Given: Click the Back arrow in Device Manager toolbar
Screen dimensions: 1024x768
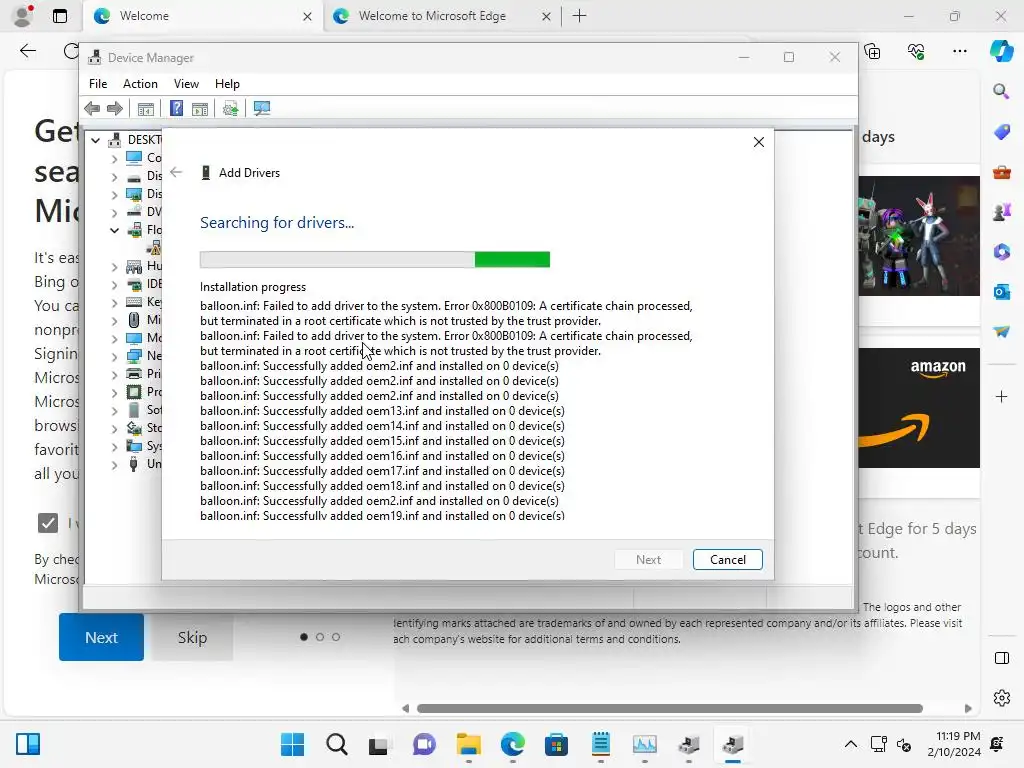Looking at the screenshot, I should [92, 108].
